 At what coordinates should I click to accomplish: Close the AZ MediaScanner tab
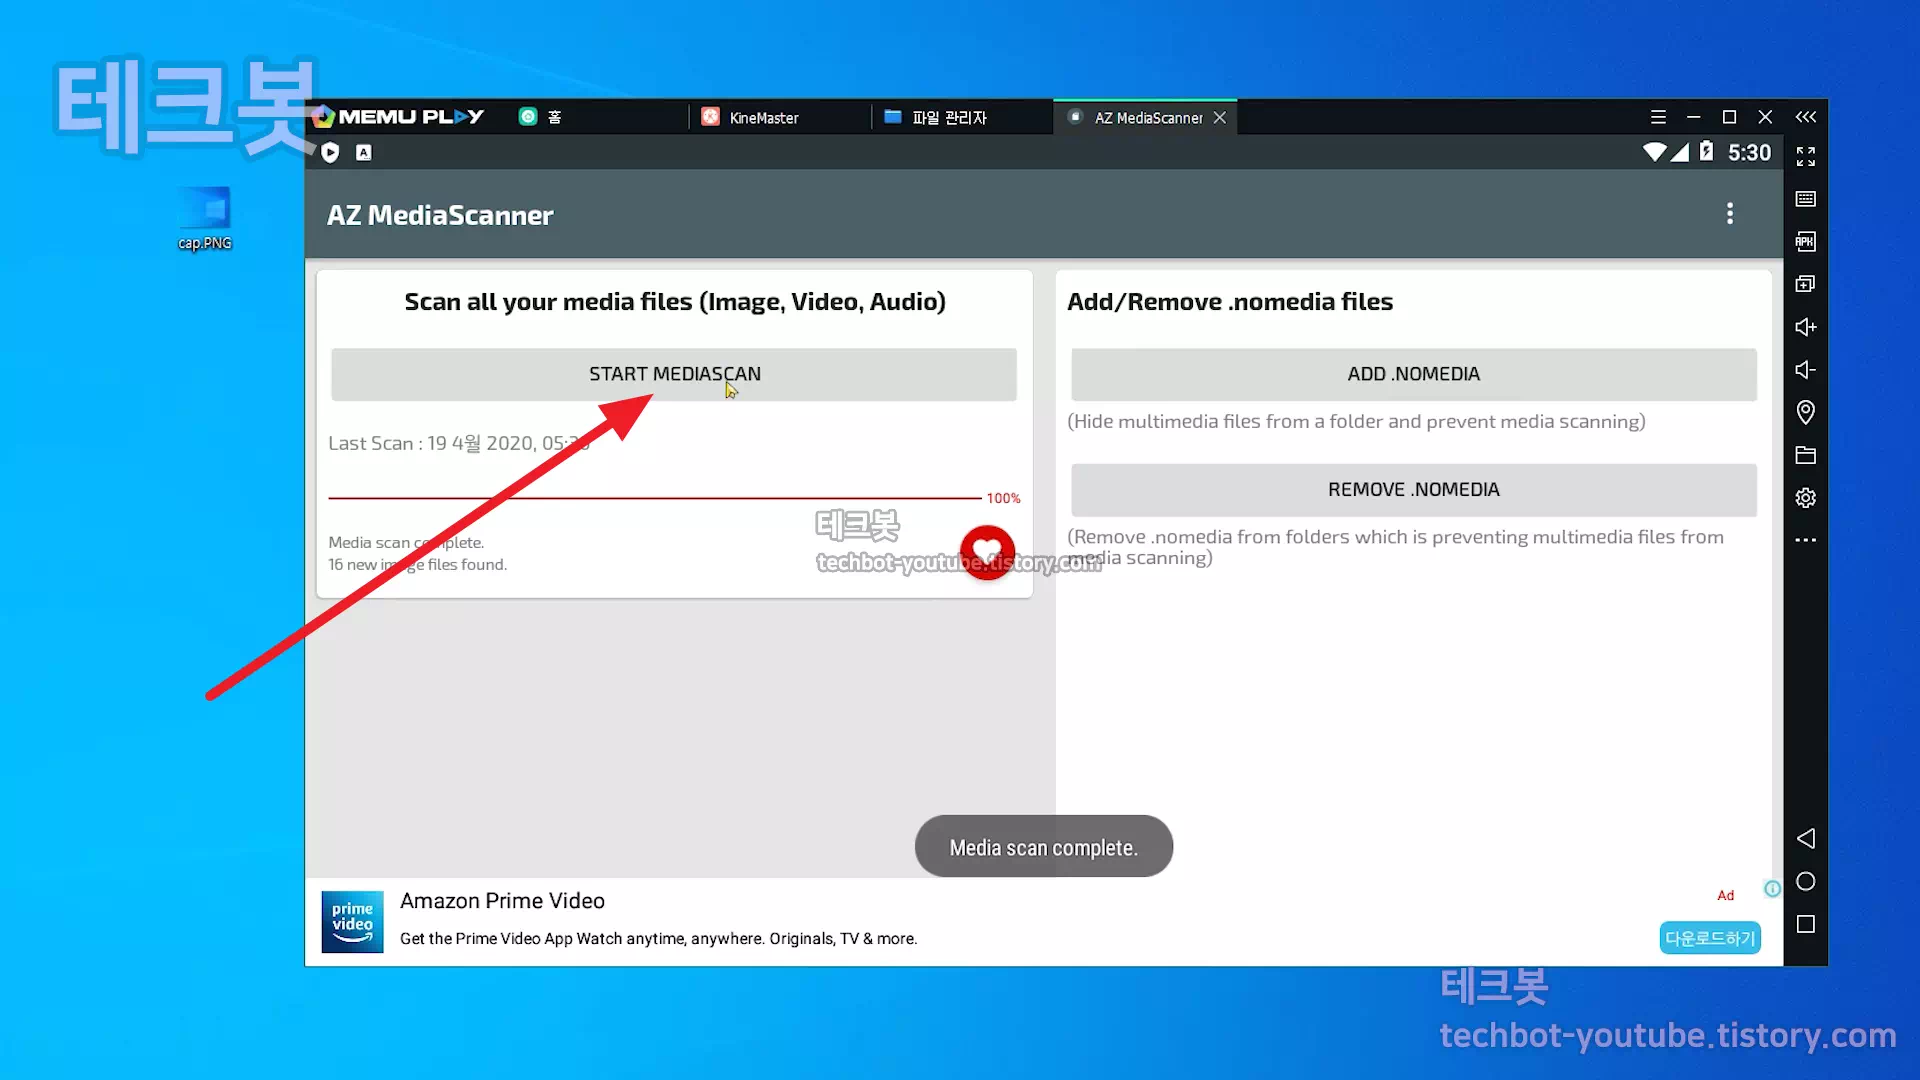[1220, 118]
